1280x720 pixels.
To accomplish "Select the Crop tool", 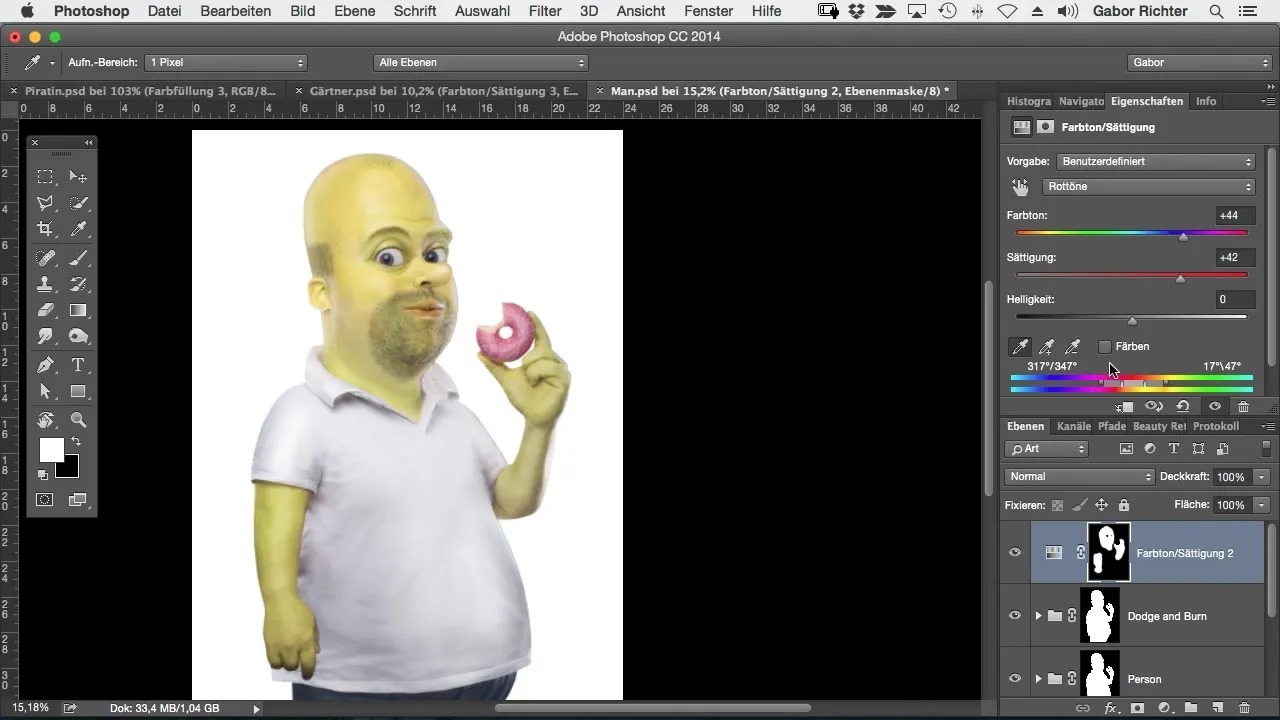I will 45,229.
